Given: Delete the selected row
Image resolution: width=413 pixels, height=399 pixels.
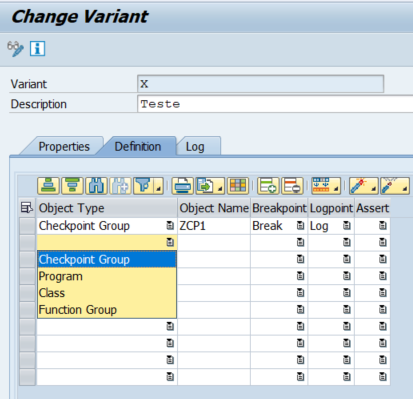Looking at the screenshot, I should (292, 186).
